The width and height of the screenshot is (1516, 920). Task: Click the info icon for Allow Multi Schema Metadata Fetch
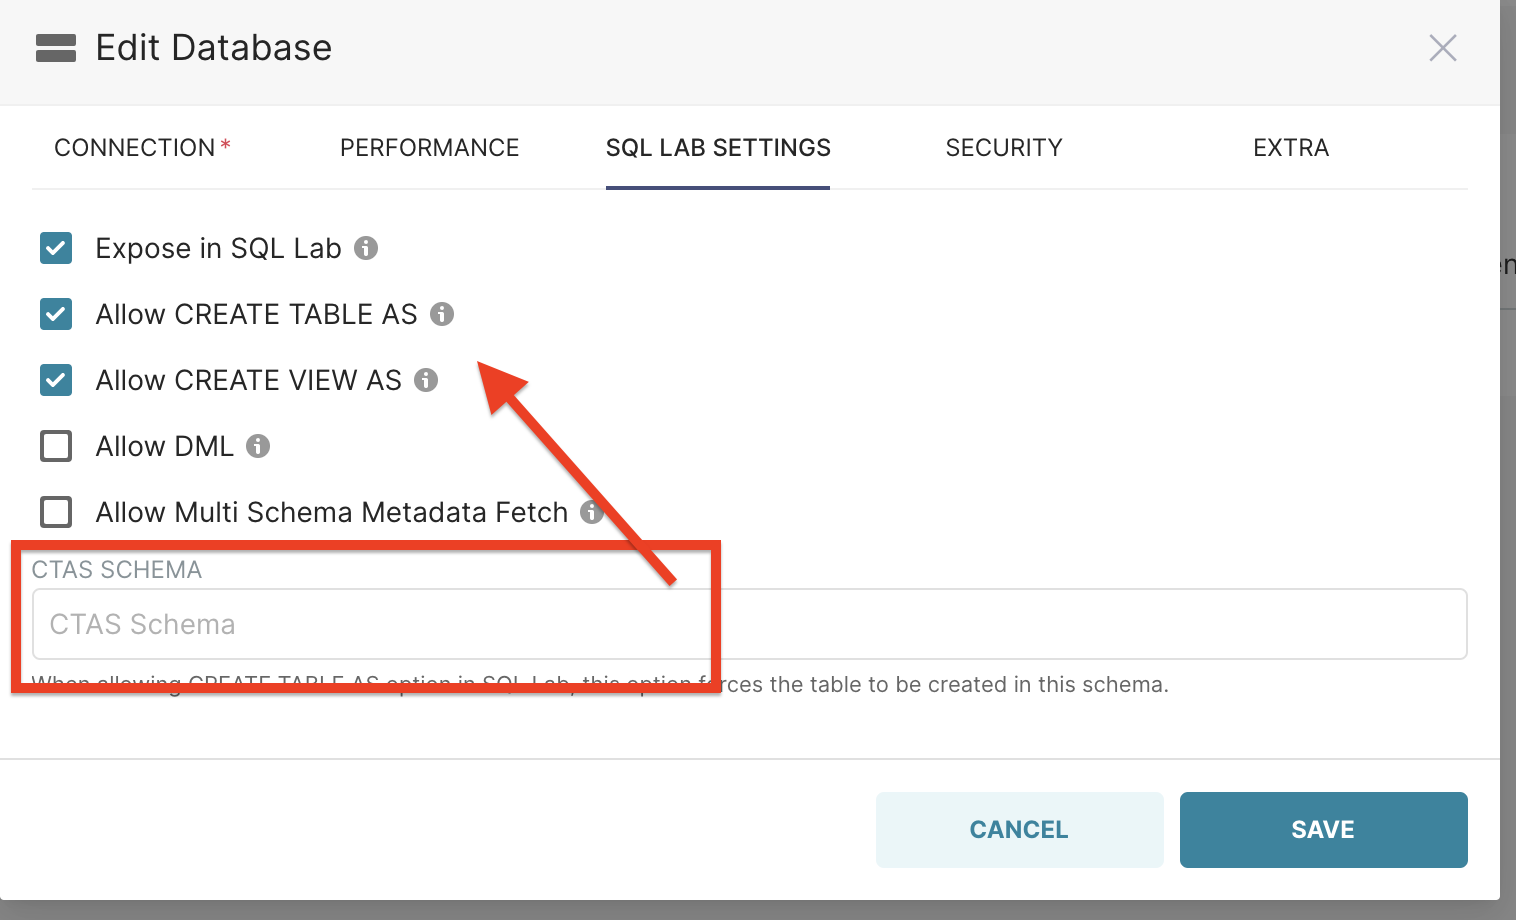(x=591, y=512)
